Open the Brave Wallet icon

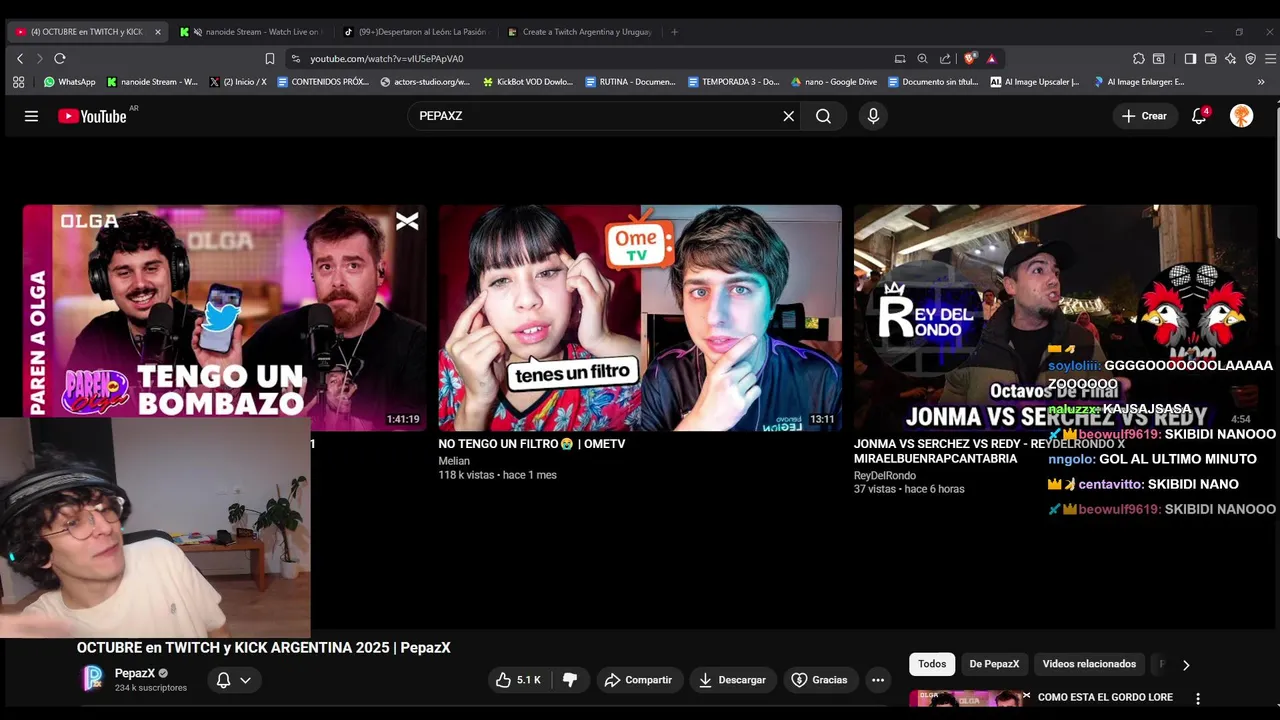[1210, 59]
